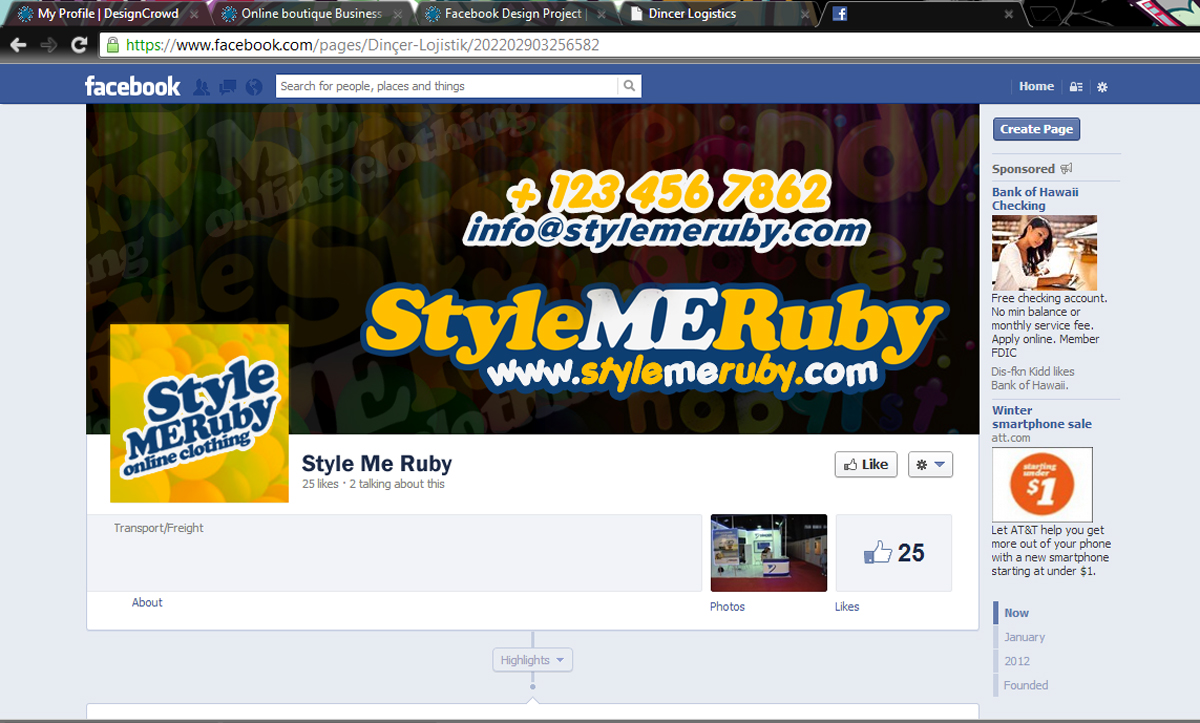The image size is (1200, 723).
Task: Click the Home link in header
Action: tap(1036, 86)
